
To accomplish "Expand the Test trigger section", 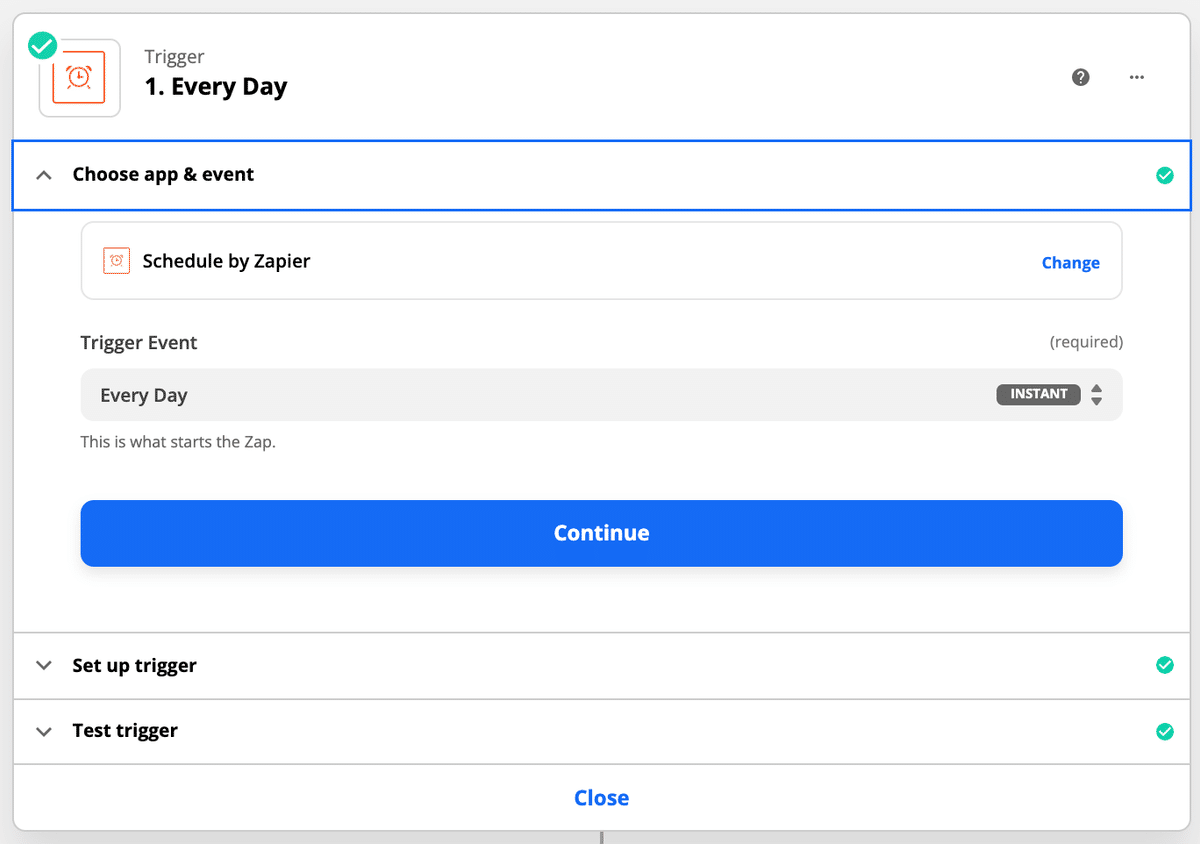I will click(43, 731).
